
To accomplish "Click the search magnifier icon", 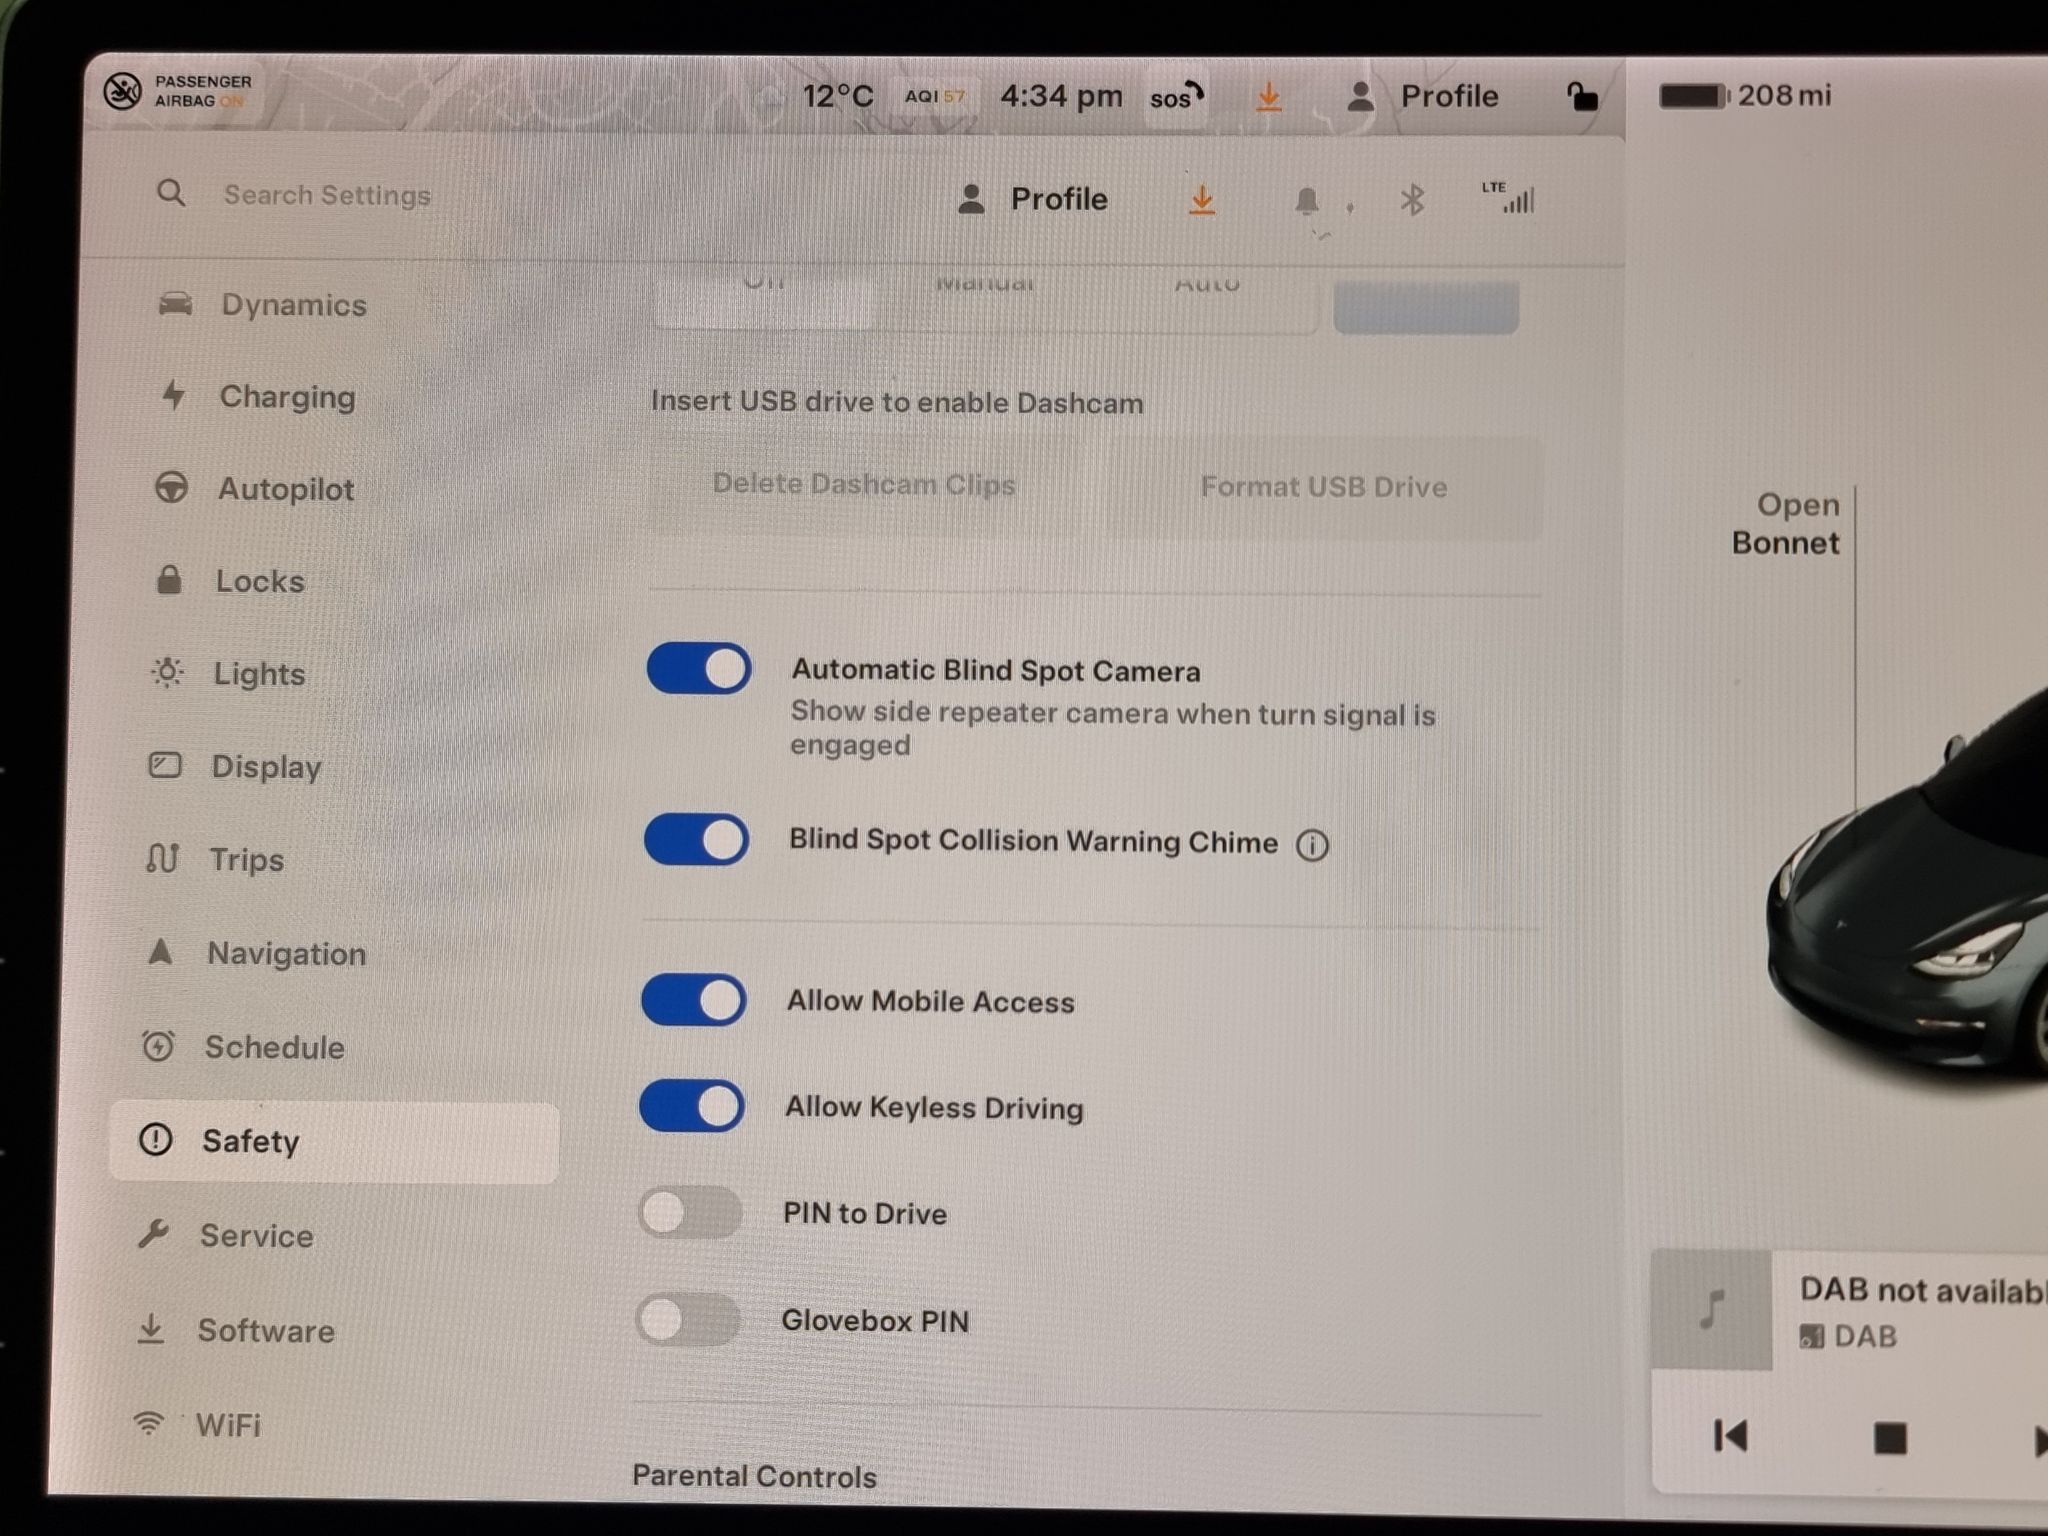I will [x=171, y=193].
